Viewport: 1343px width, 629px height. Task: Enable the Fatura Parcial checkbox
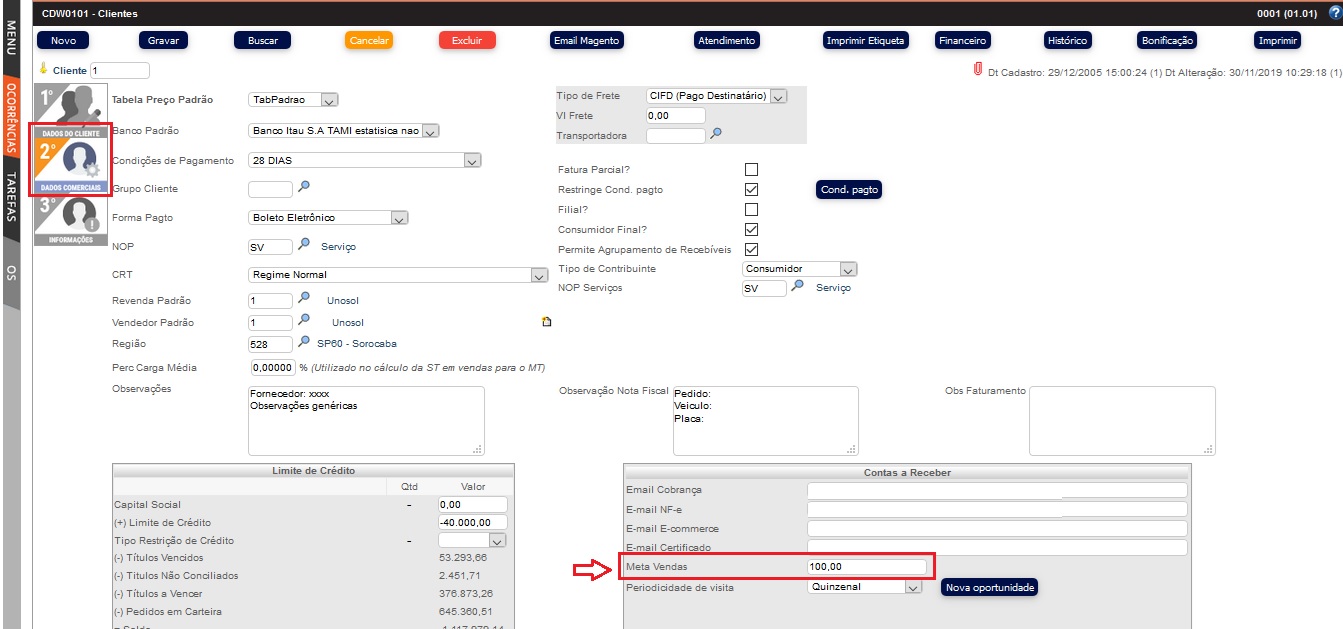(752, 169)
